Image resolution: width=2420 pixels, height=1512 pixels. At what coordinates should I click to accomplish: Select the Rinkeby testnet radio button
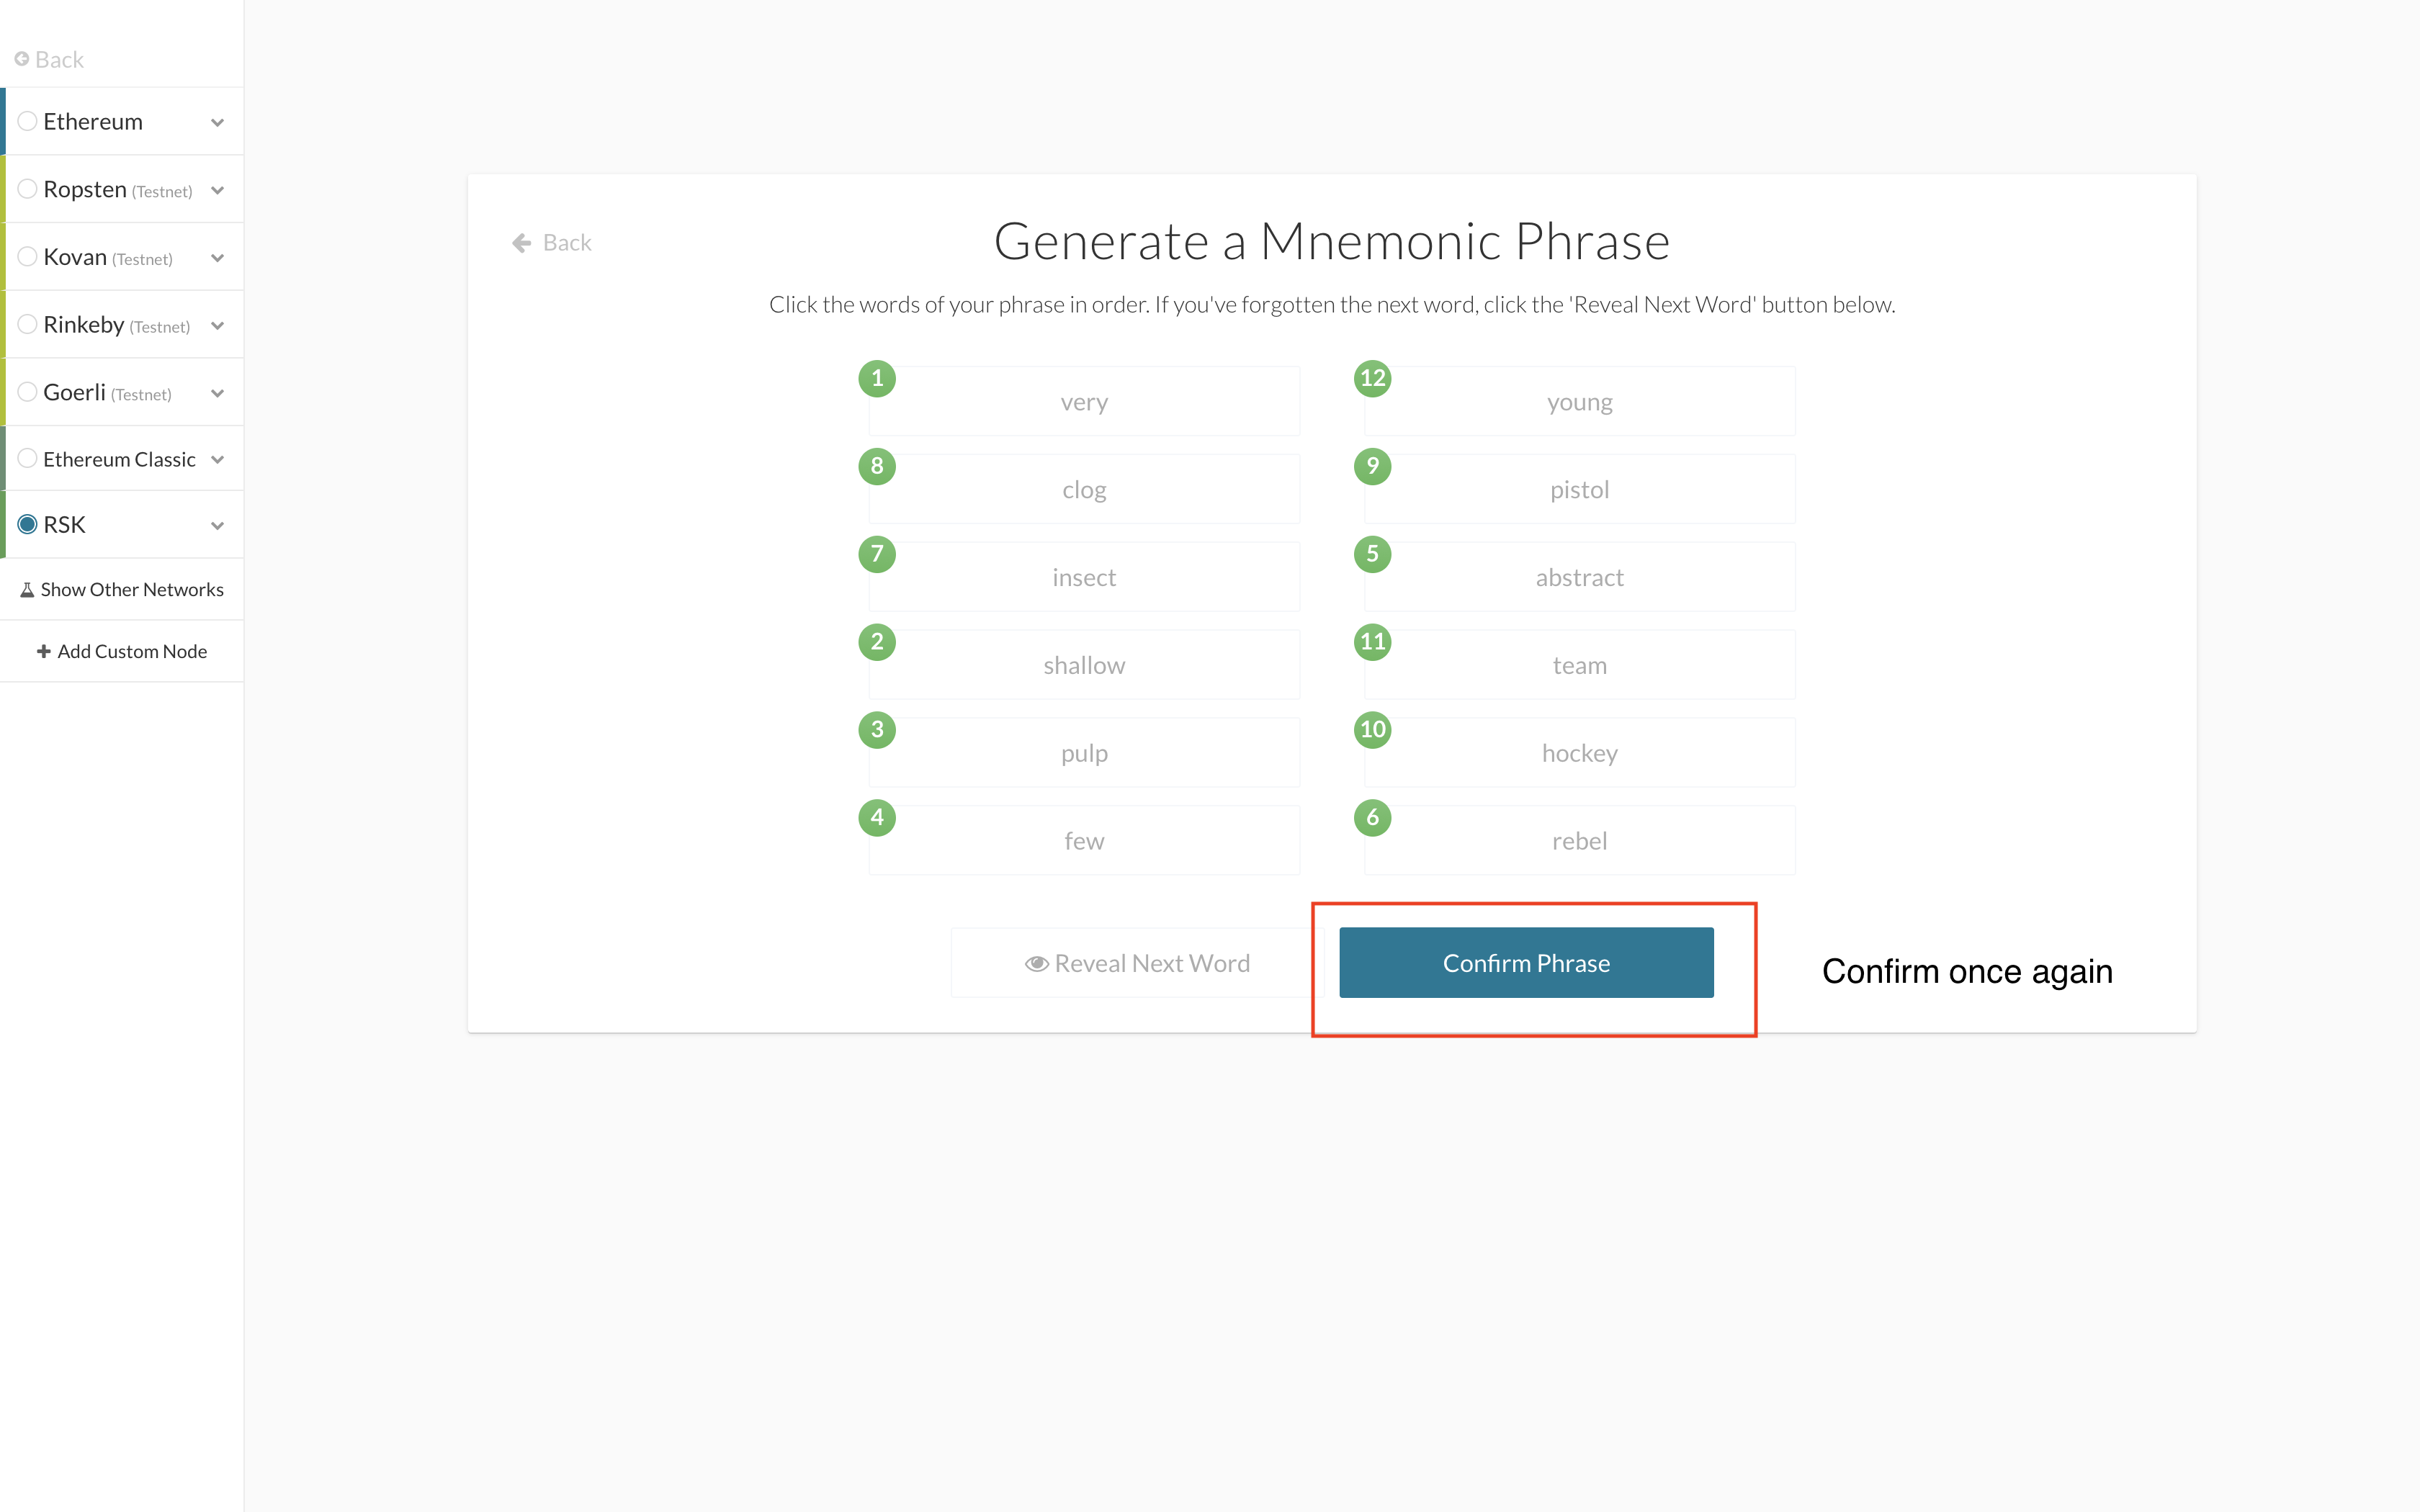point(28,324)
